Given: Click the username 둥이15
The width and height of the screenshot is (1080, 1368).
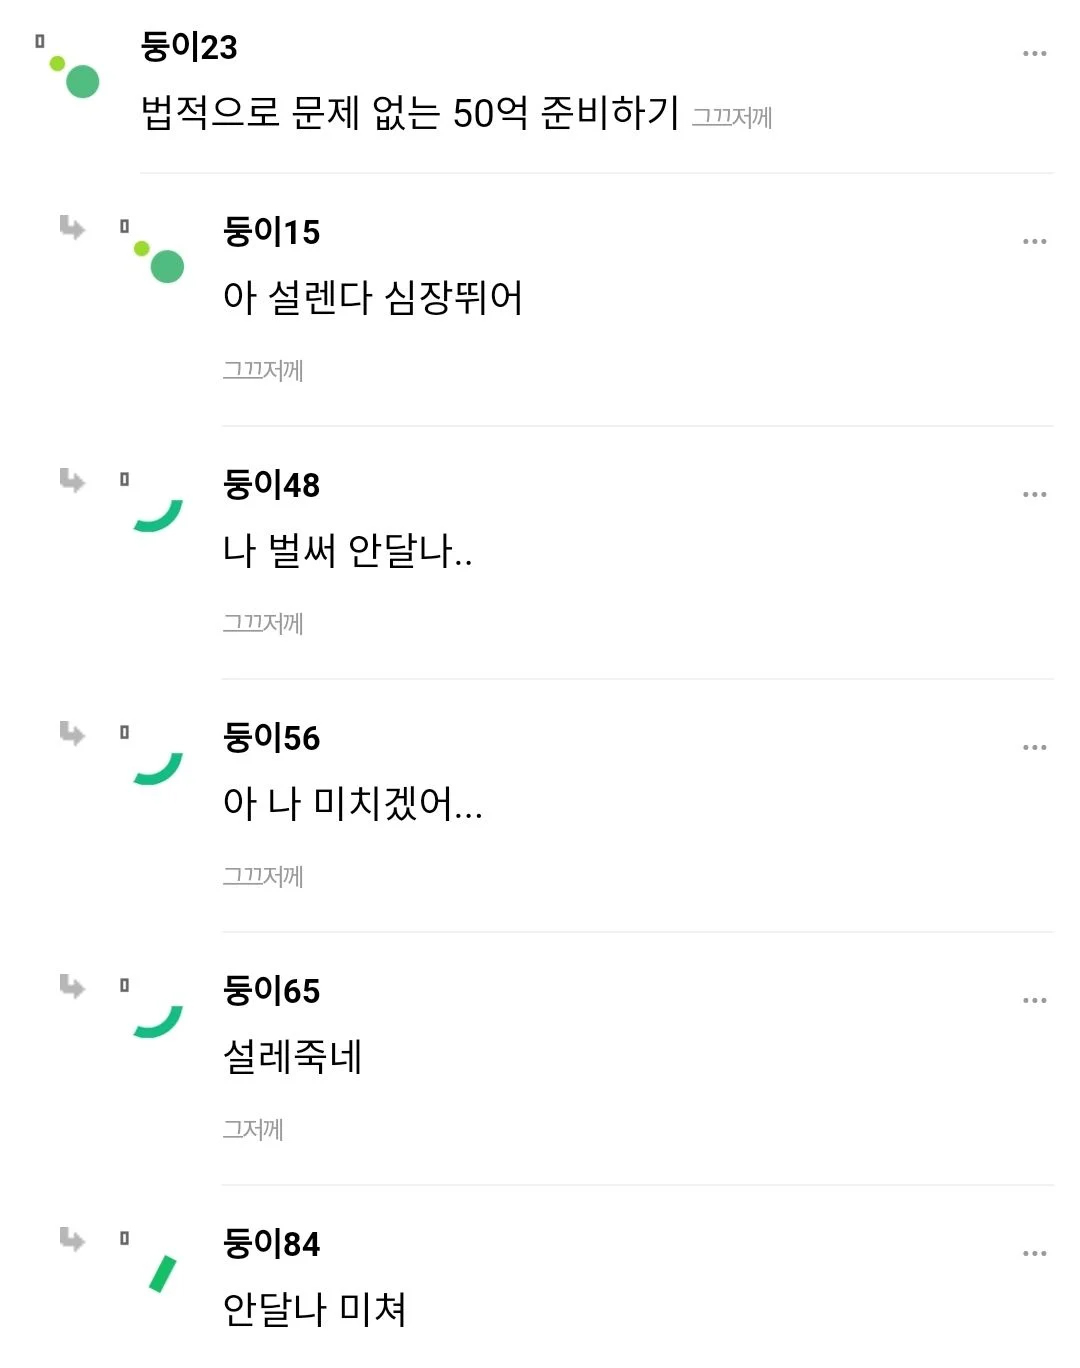Looking at the screenshot, I should [x=271, y=232].
